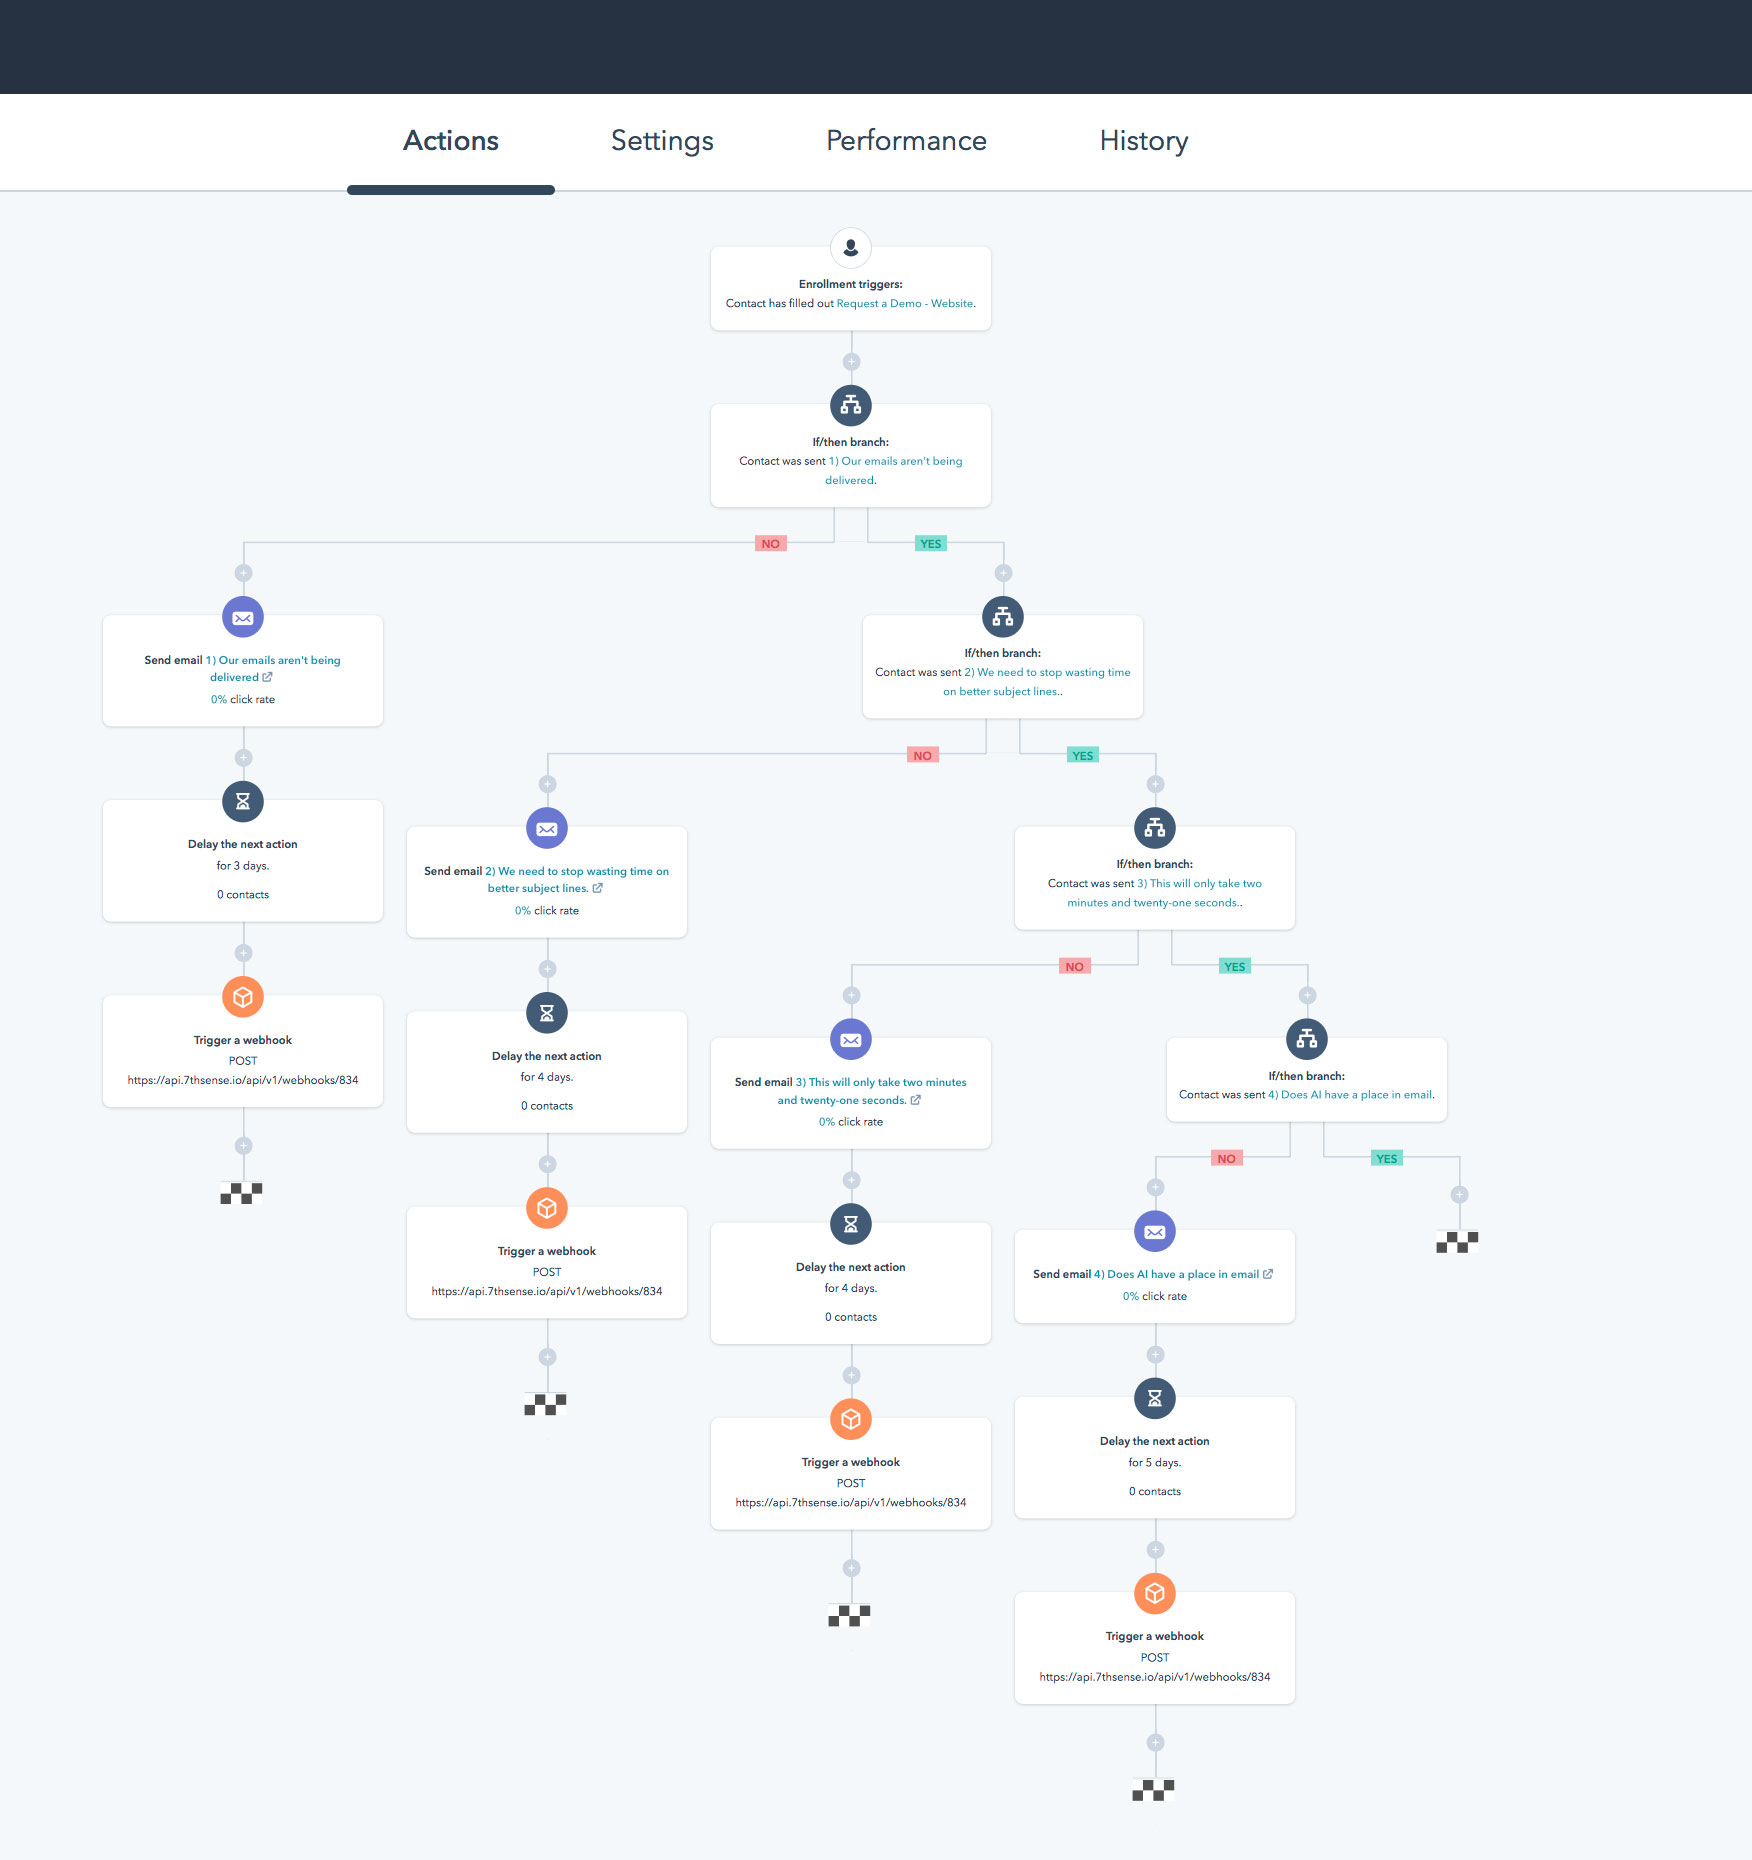Screen dimensions: 1752x1860
Task: Open the Performance tab
Action: (x=906, y=141)
